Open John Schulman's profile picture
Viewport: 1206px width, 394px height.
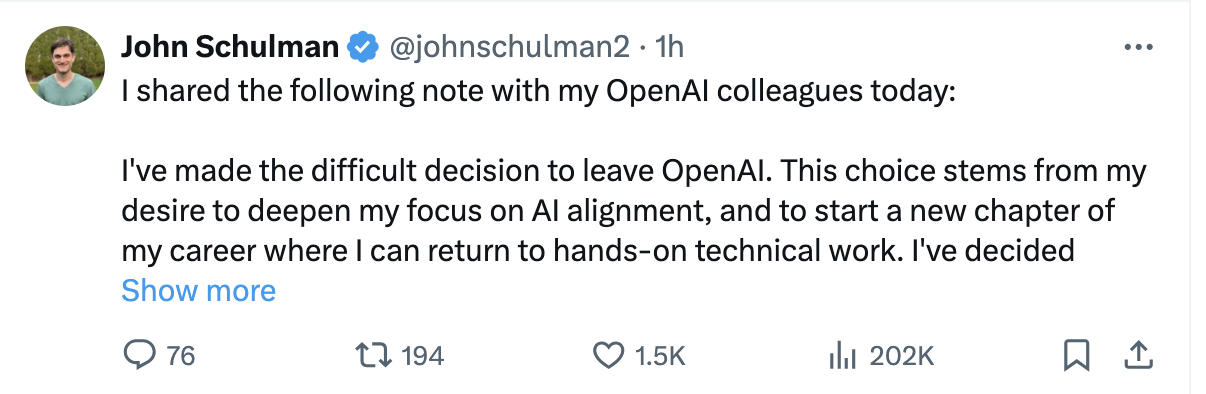click(x=65, y=66)
